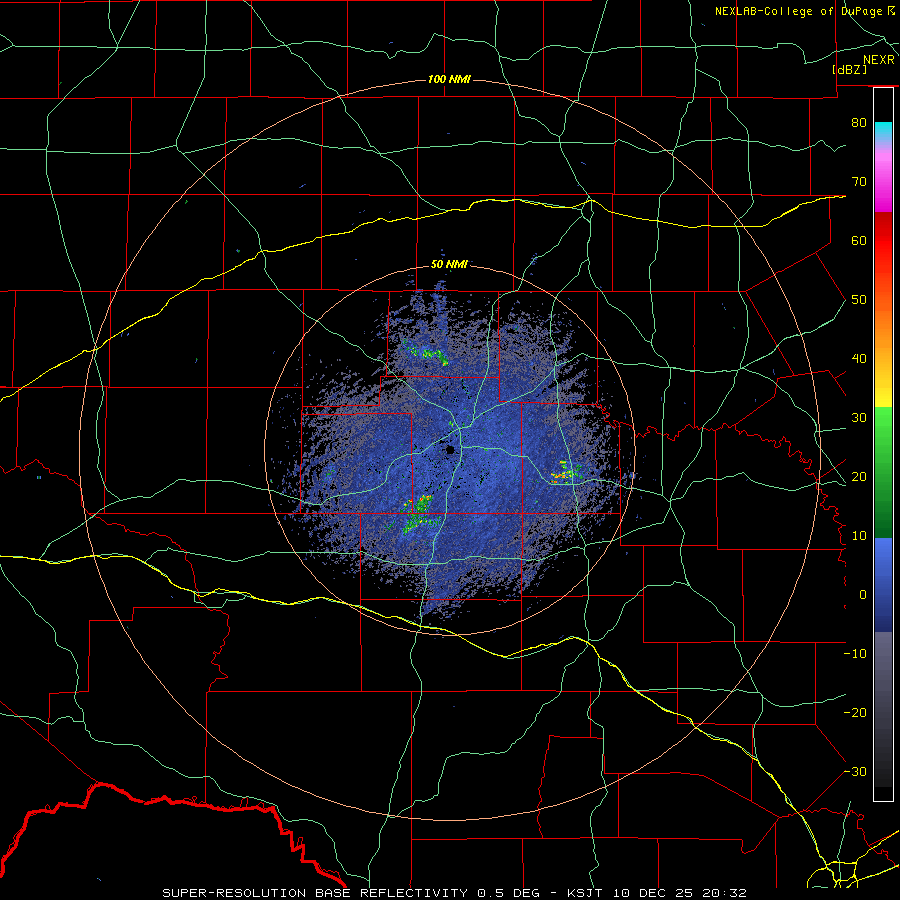Screen dimensions: 900x900
Task: Click the 80 value on the dBZ scale
Action: click(x=859, y=122)
